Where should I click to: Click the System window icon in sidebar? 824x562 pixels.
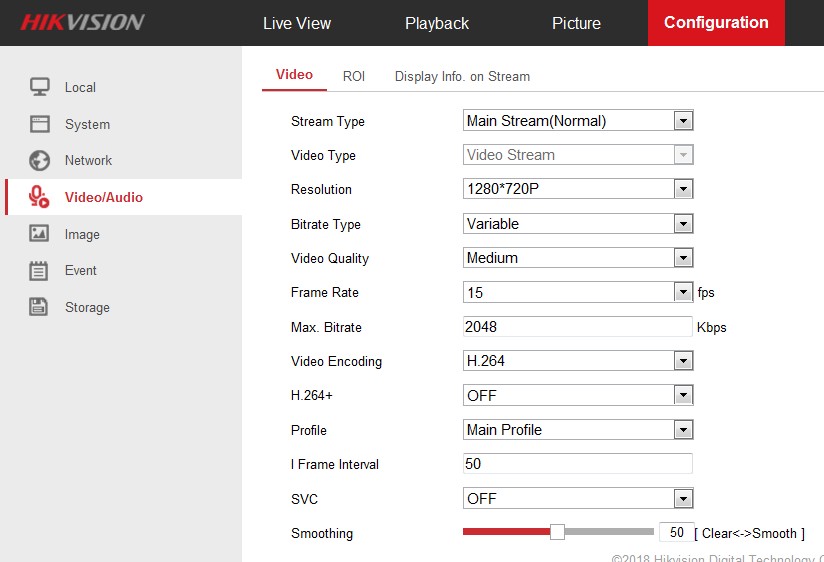point(39,124)
